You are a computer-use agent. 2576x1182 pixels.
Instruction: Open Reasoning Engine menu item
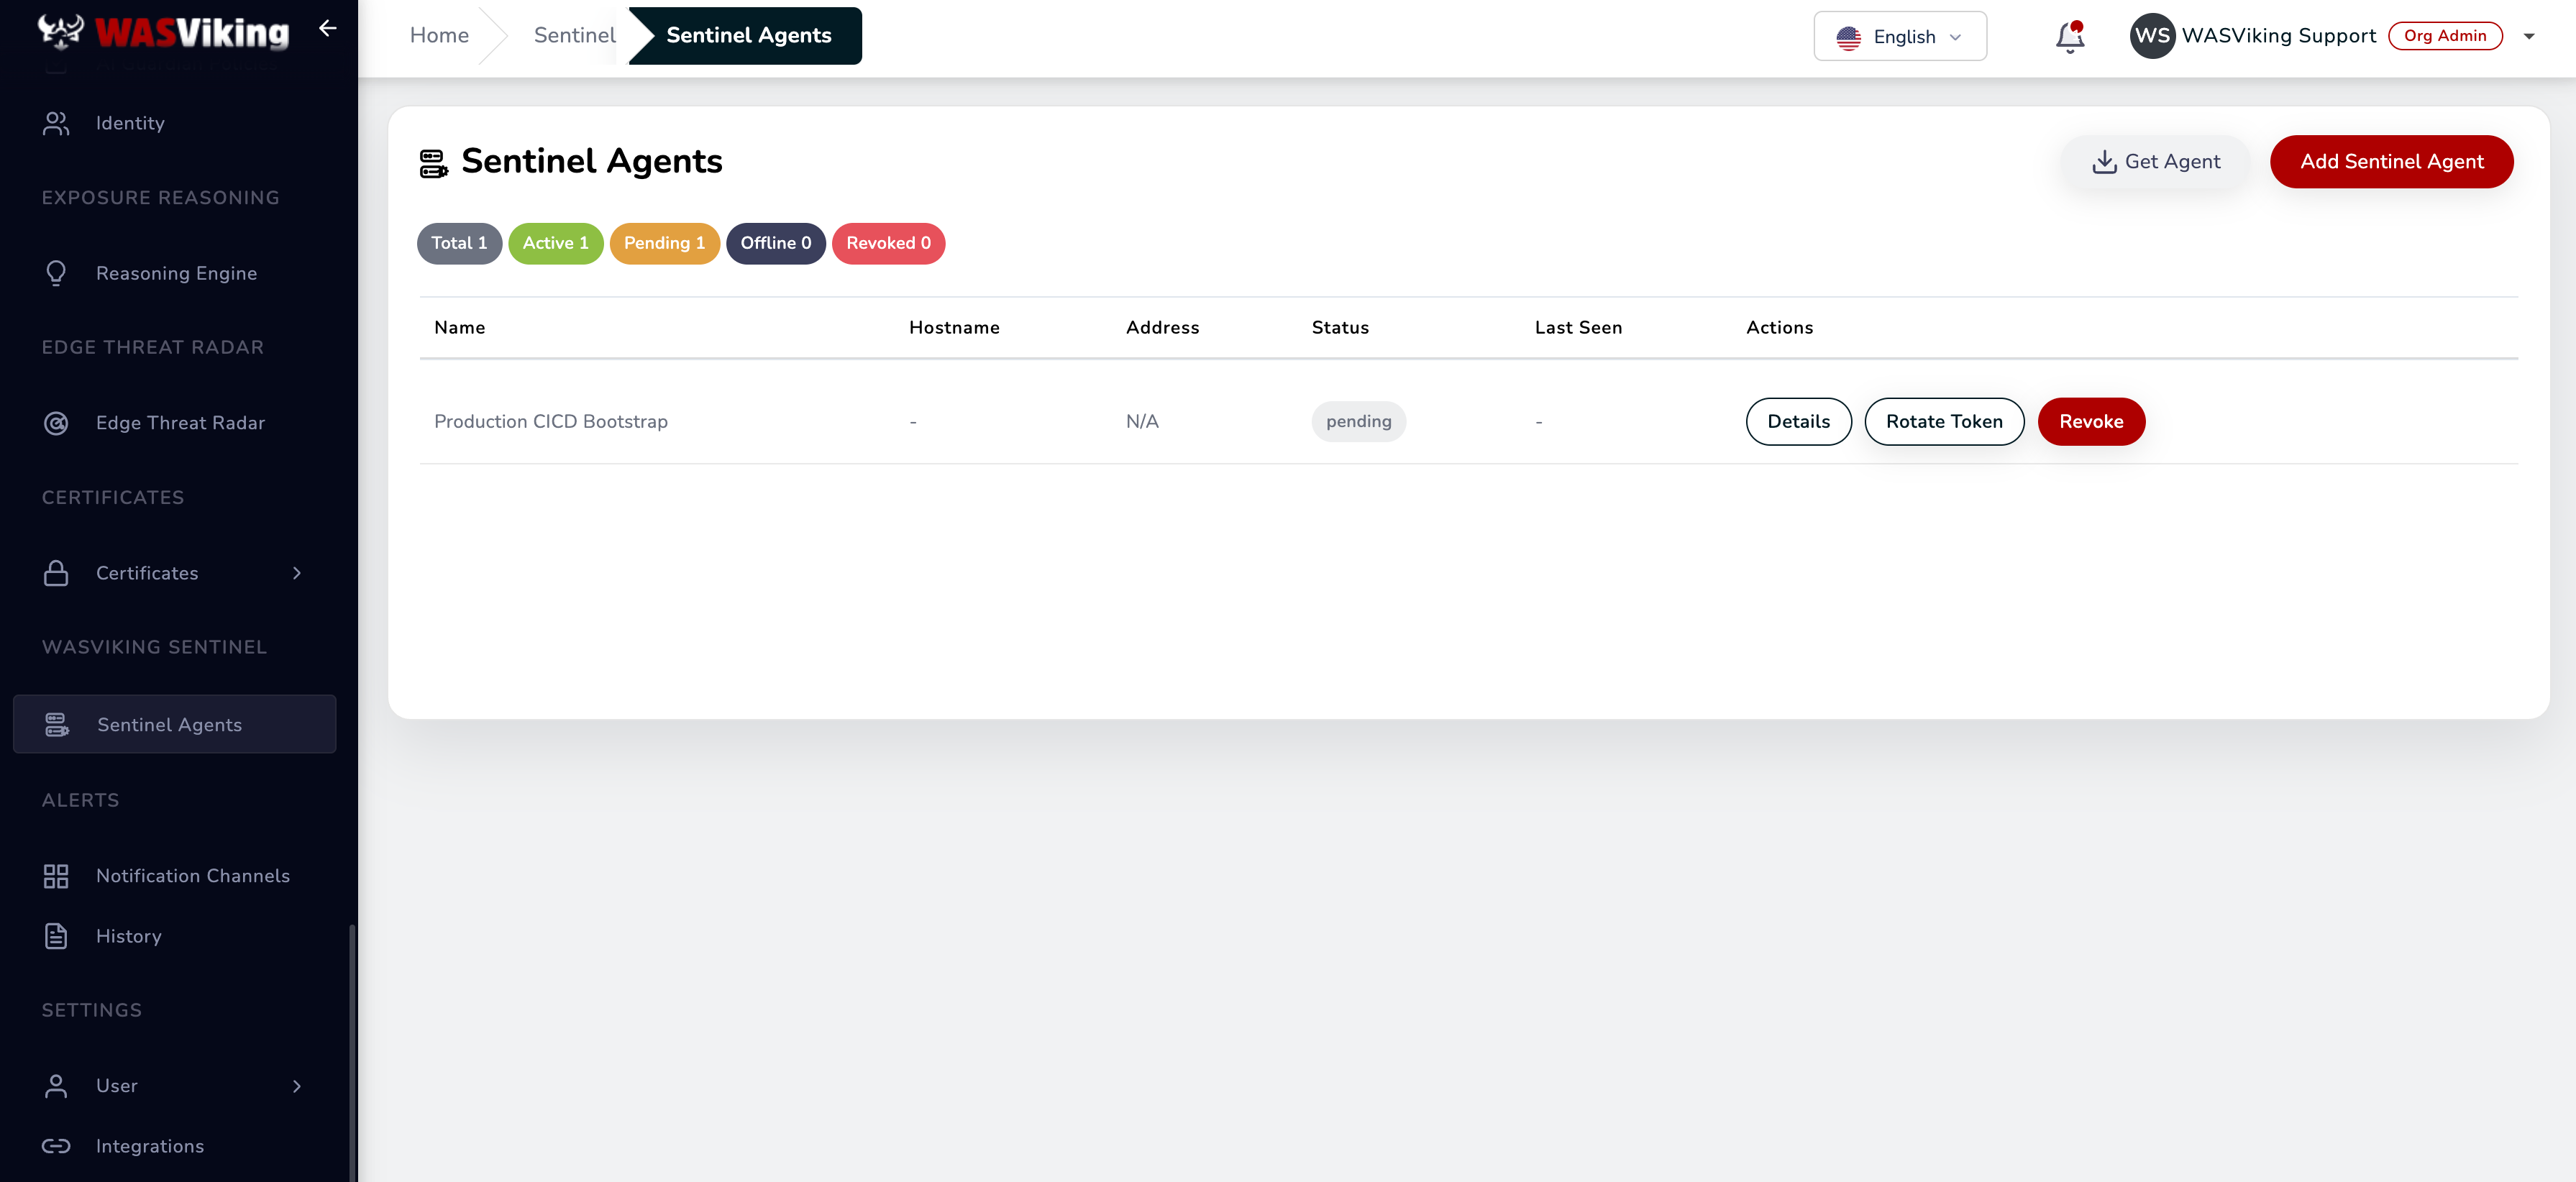(175, 273)
